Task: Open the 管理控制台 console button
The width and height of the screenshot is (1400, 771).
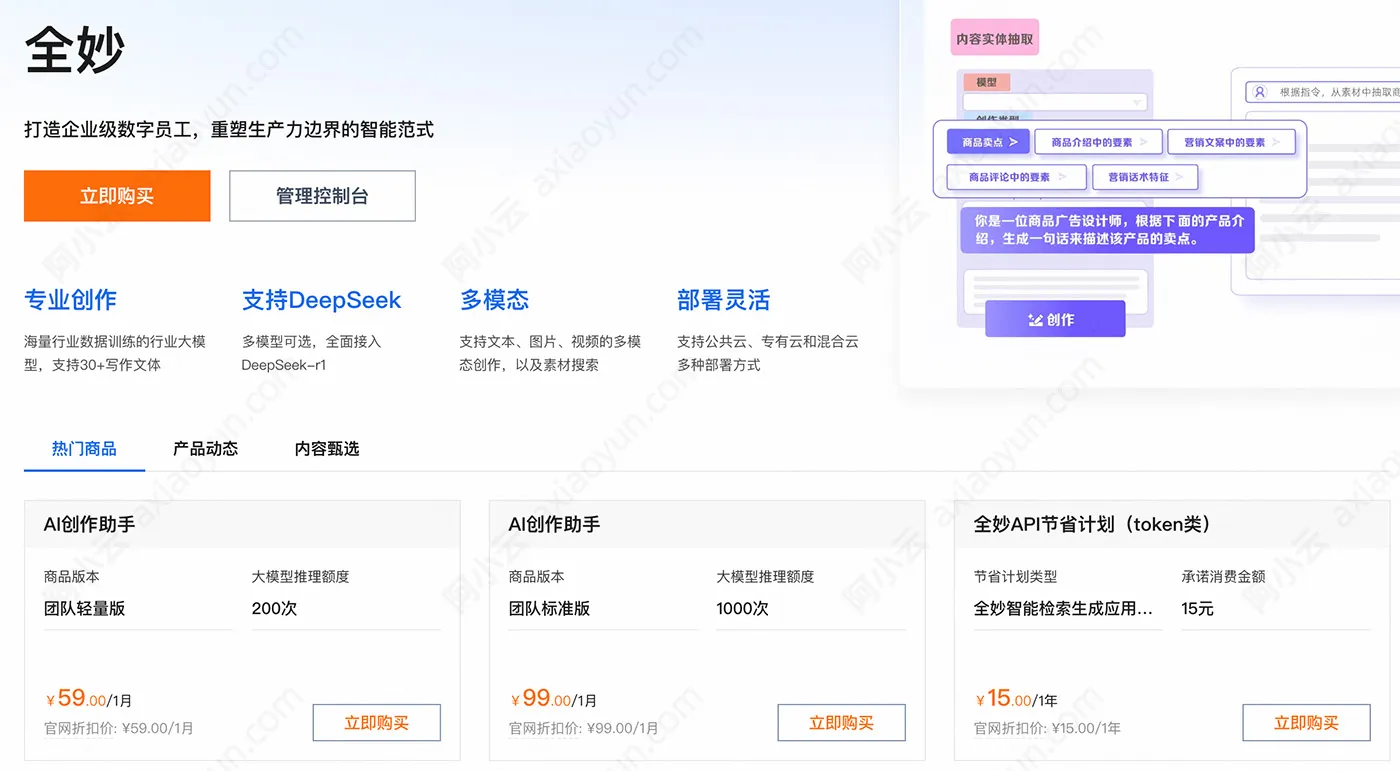Action: tap(322, 196)
